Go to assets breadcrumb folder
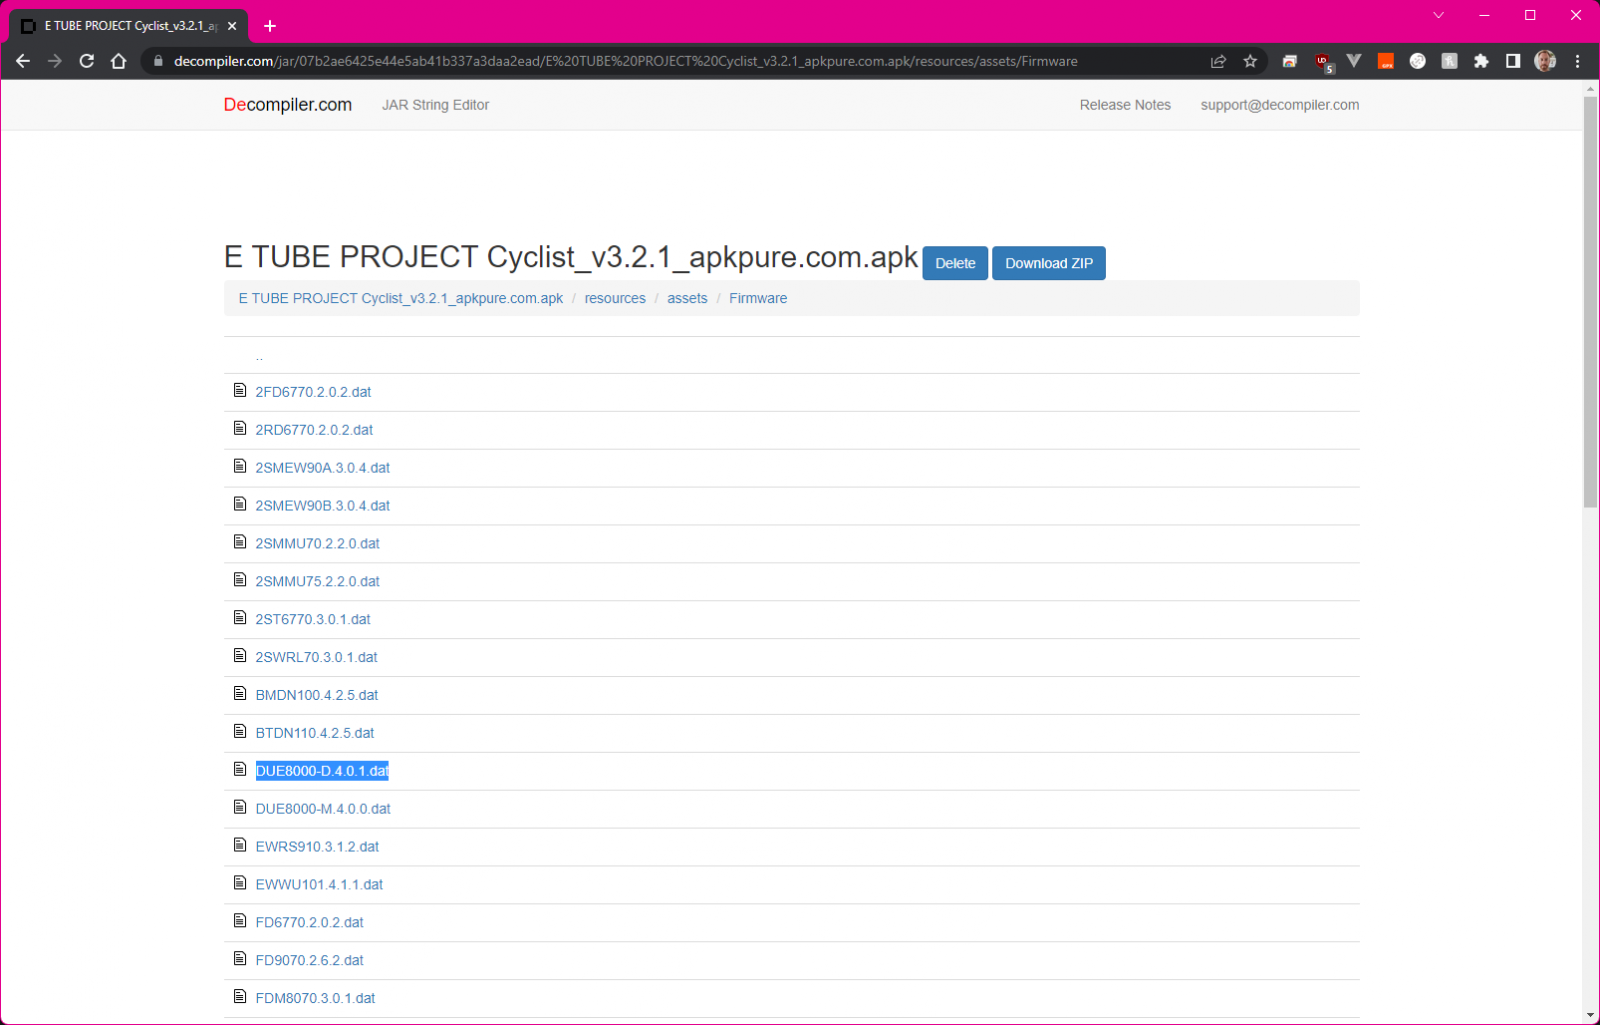The image size is (1600, 1025). click(687, 298)
